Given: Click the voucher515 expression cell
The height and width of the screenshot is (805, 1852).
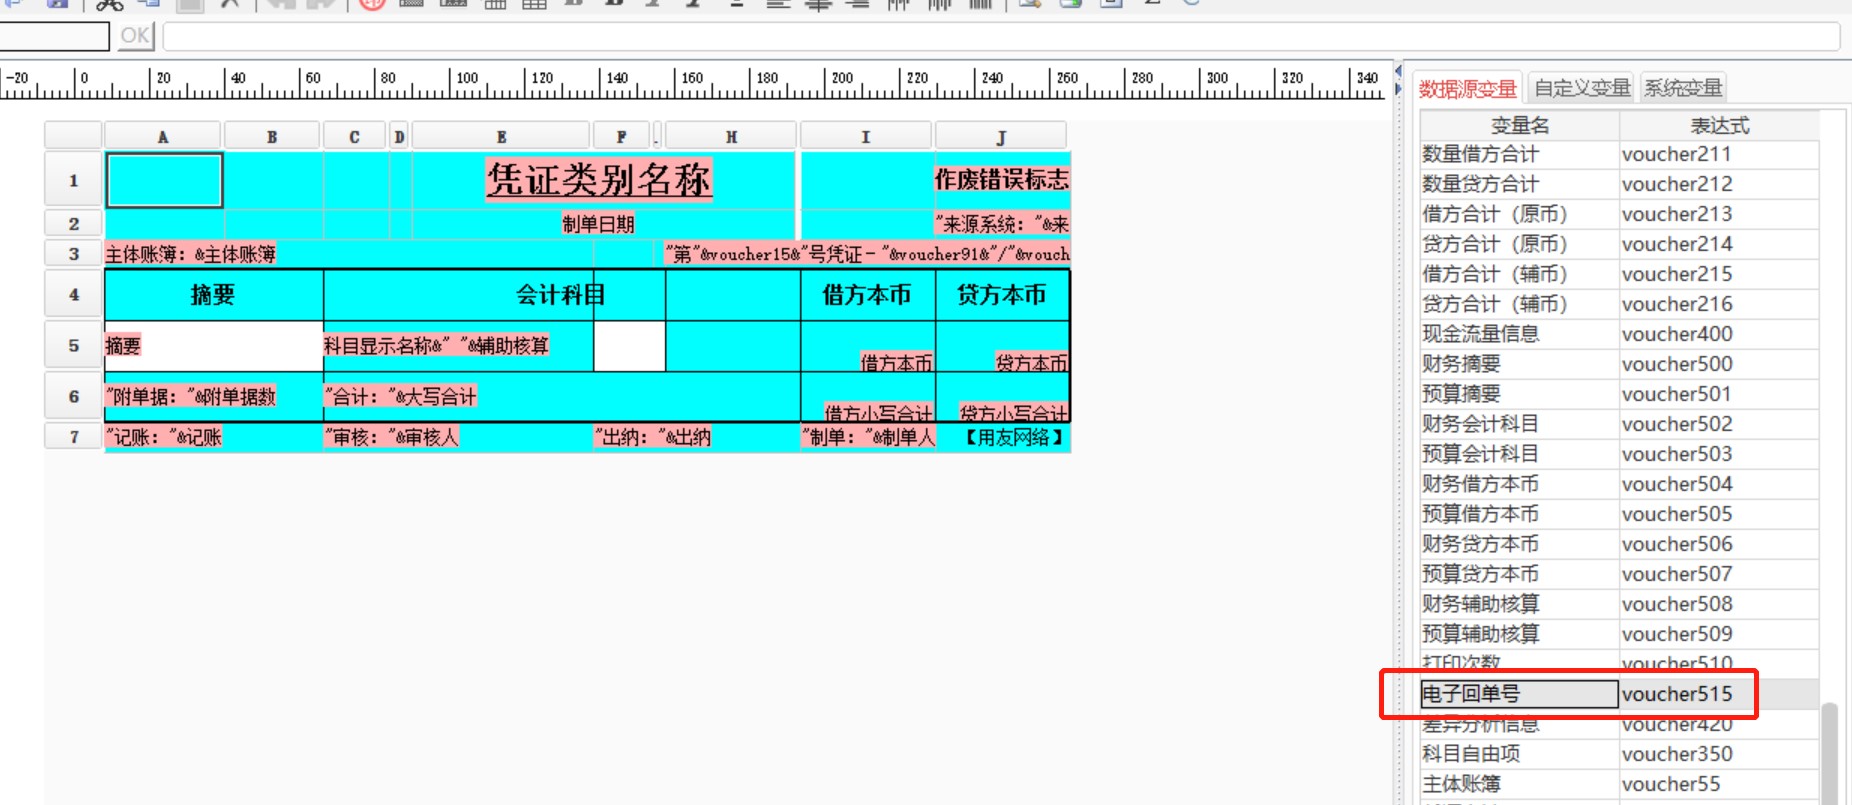Looking at the screenshot, I should [1719, 694].
